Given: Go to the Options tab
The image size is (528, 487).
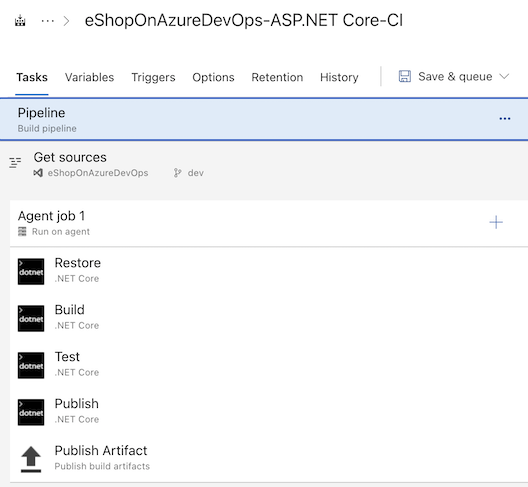Looking at the screenshot, I should (213, 77).
